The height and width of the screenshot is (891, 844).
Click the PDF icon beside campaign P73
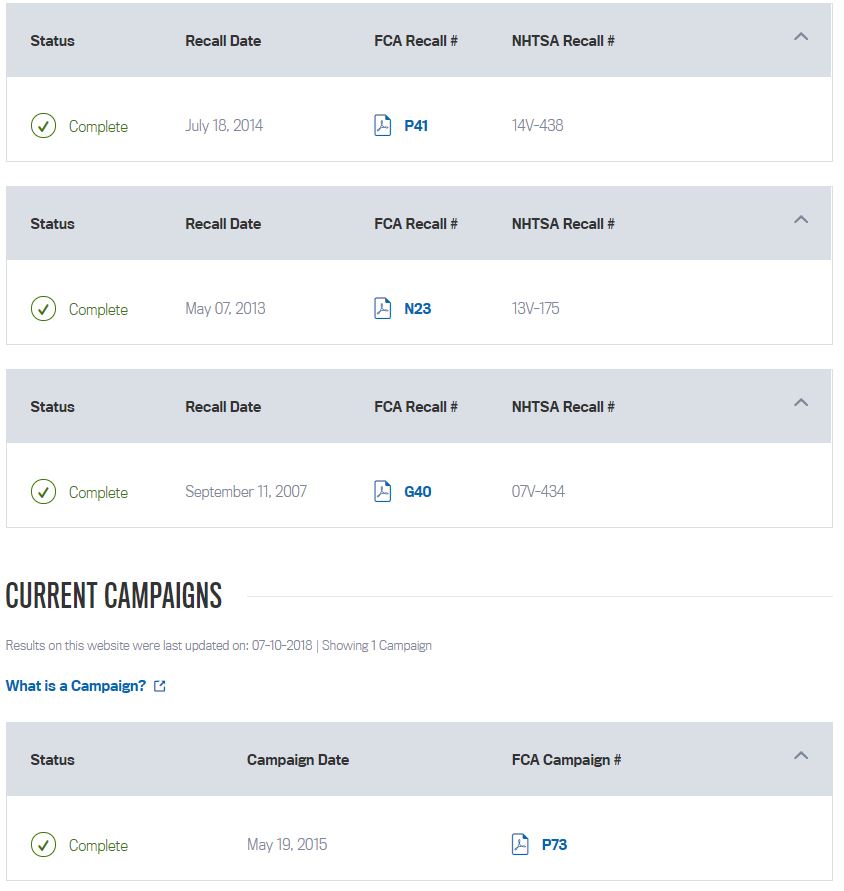(x=520, y=845)
